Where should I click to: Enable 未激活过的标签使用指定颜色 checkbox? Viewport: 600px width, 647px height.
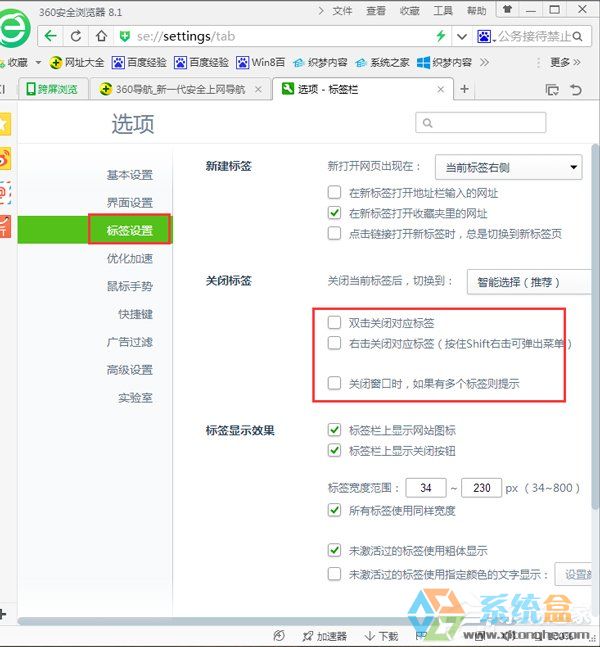pyautogui.click(x=334, y=574)
